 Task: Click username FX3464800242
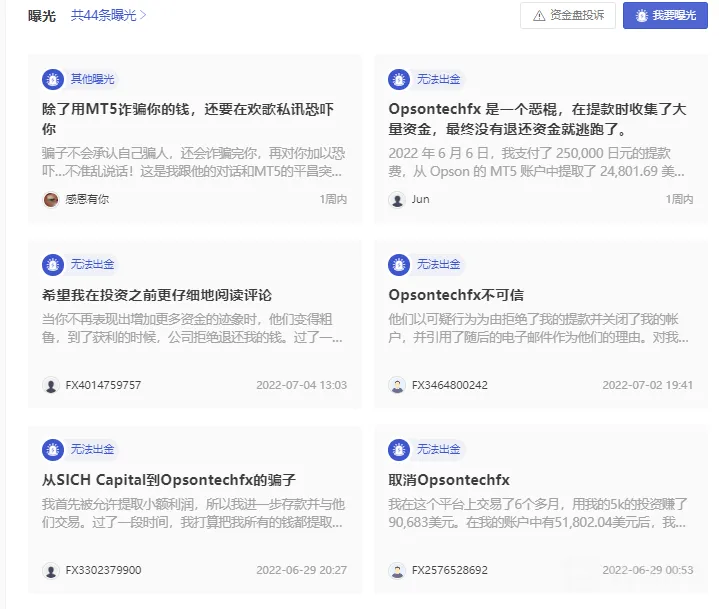tap(450, 385)
